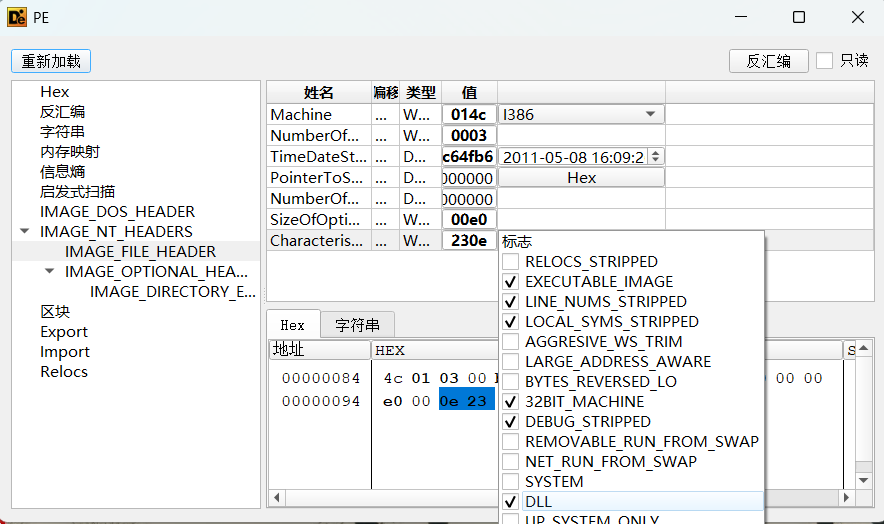Image resolution: width=884 pixels, height=524 pixels.
Task: Uncheck the DLL flag
Action: [x=511, y=501]
